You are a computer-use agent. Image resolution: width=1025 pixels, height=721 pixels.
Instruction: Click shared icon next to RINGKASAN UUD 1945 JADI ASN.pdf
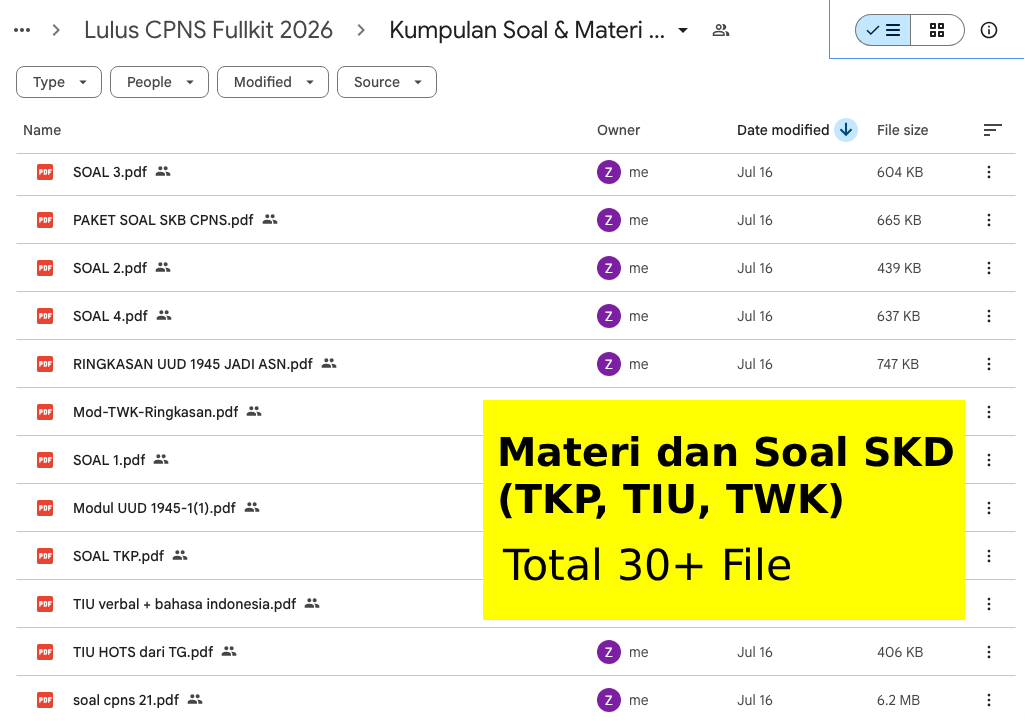point(329,363)
